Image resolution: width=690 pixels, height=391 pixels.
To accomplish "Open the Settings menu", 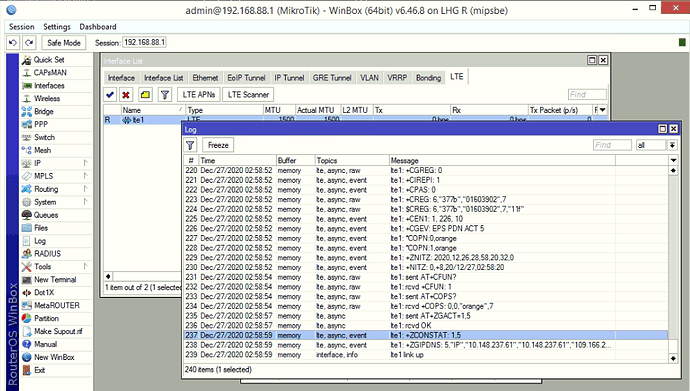I will coord(57,27).
